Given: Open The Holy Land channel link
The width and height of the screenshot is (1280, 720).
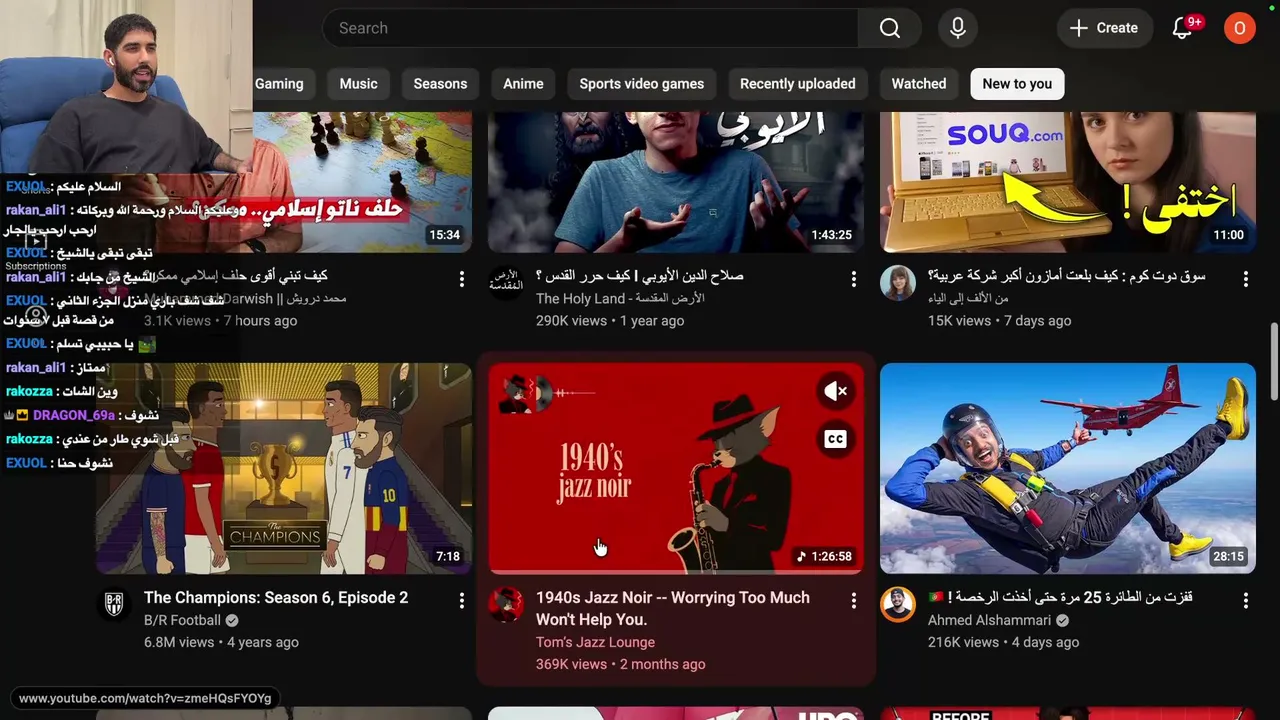Looking at the screenshot, I should tap(620, 298).
